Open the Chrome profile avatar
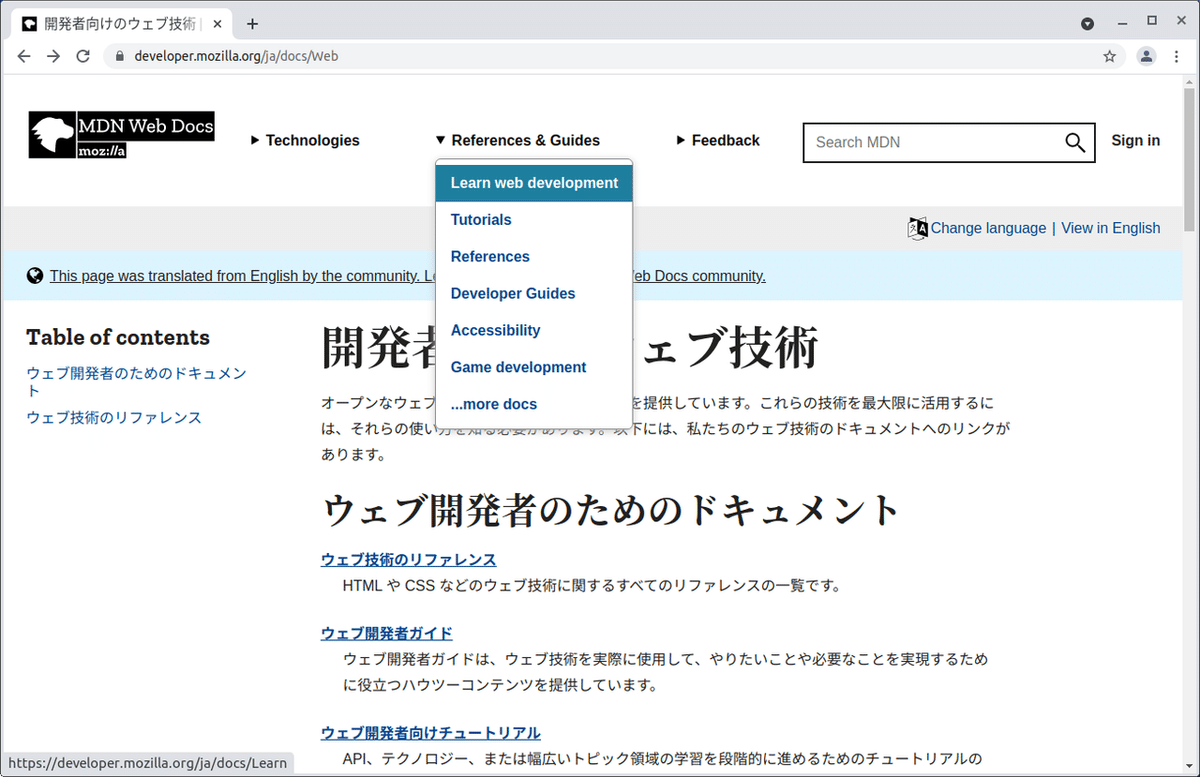The width and height of the screenshot is (1200, 777). point(1146,56)
